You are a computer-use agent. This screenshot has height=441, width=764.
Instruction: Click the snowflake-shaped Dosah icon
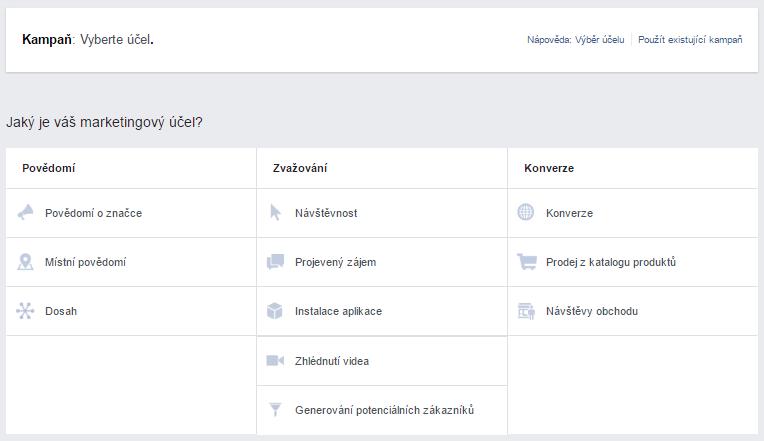click(25, 311)
